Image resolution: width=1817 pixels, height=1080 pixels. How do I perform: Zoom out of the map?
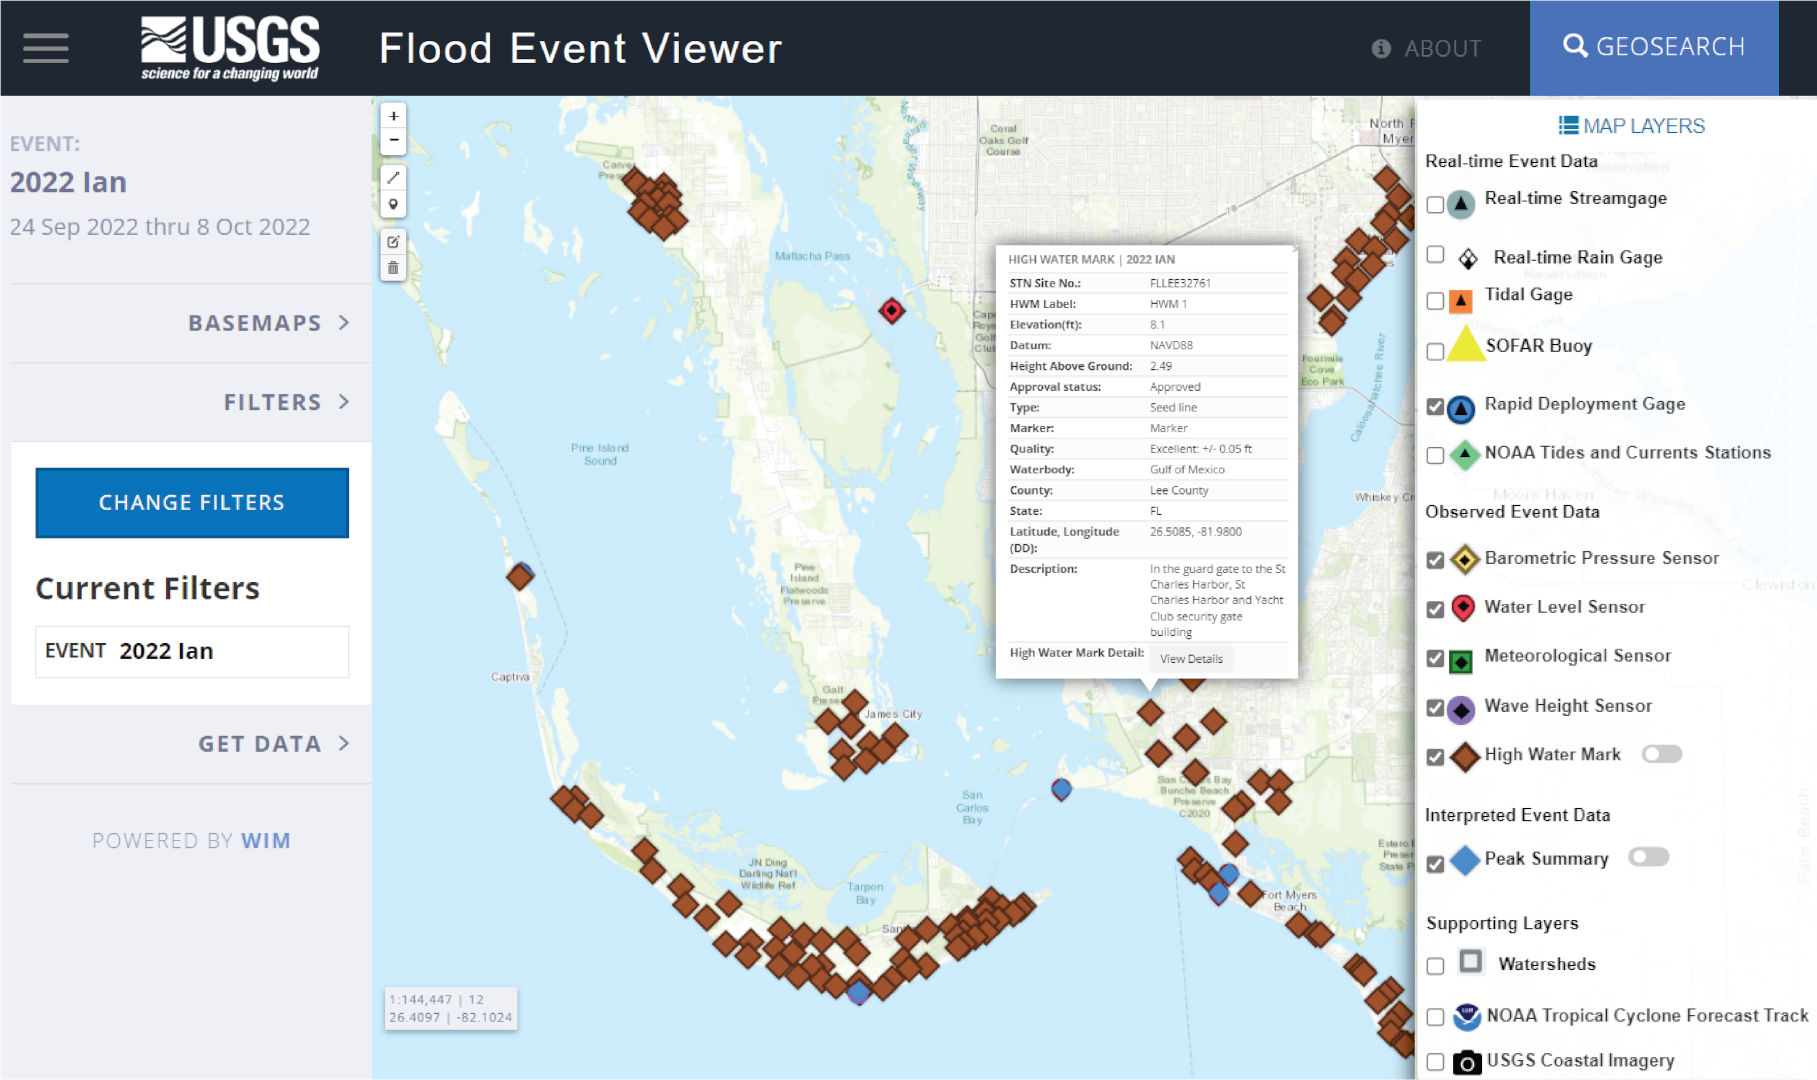tap(394, 140)
